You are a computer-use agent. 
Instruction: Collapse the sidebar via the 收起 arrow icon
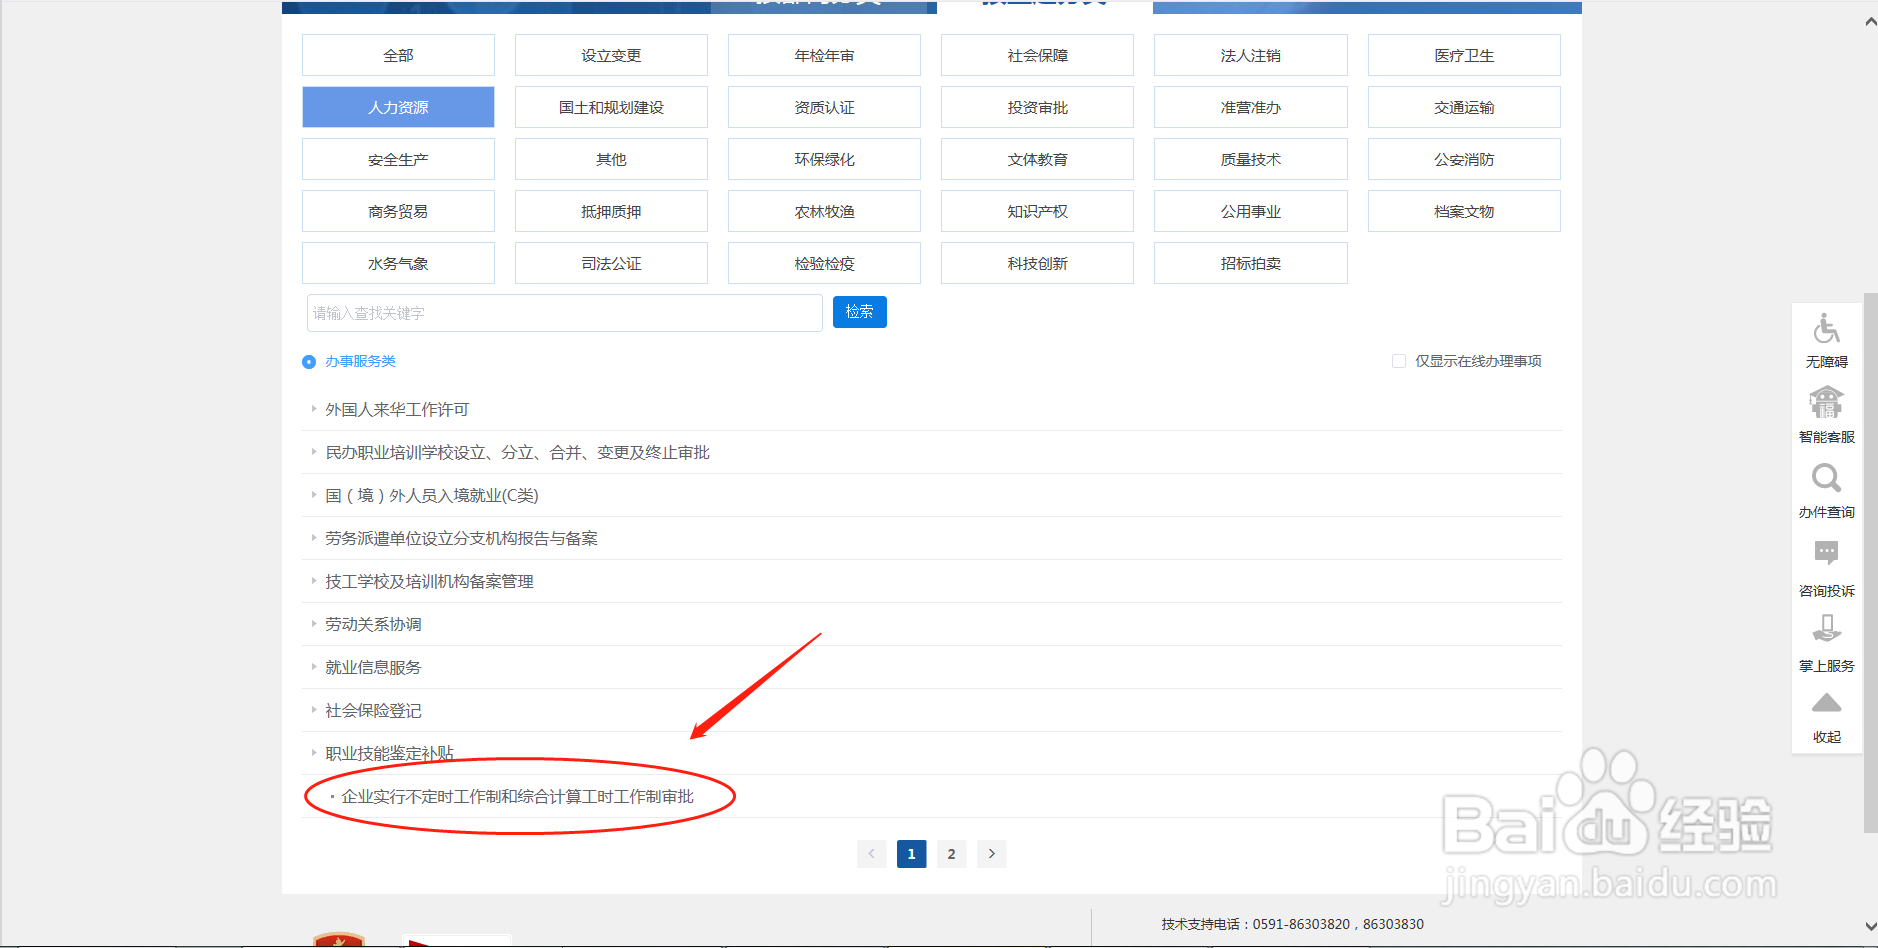coord(1826,703)
